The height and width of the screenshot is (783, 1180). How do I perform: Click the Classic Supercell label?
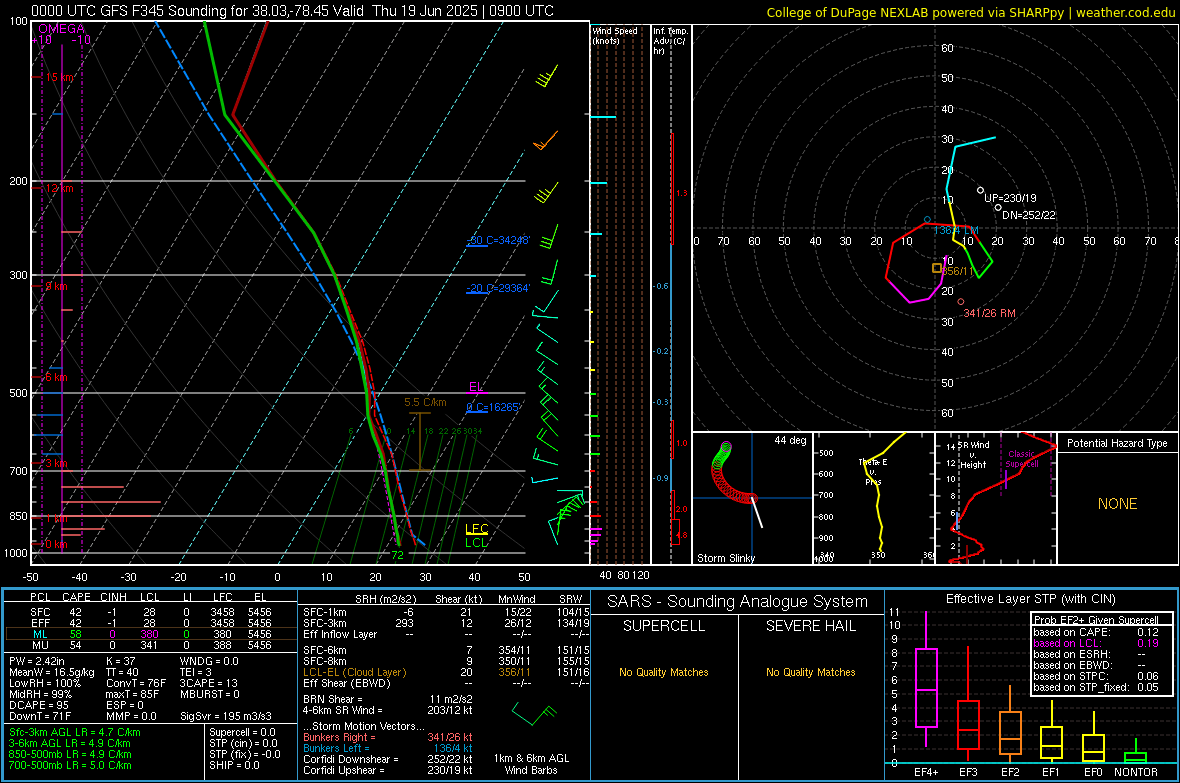1022,459
